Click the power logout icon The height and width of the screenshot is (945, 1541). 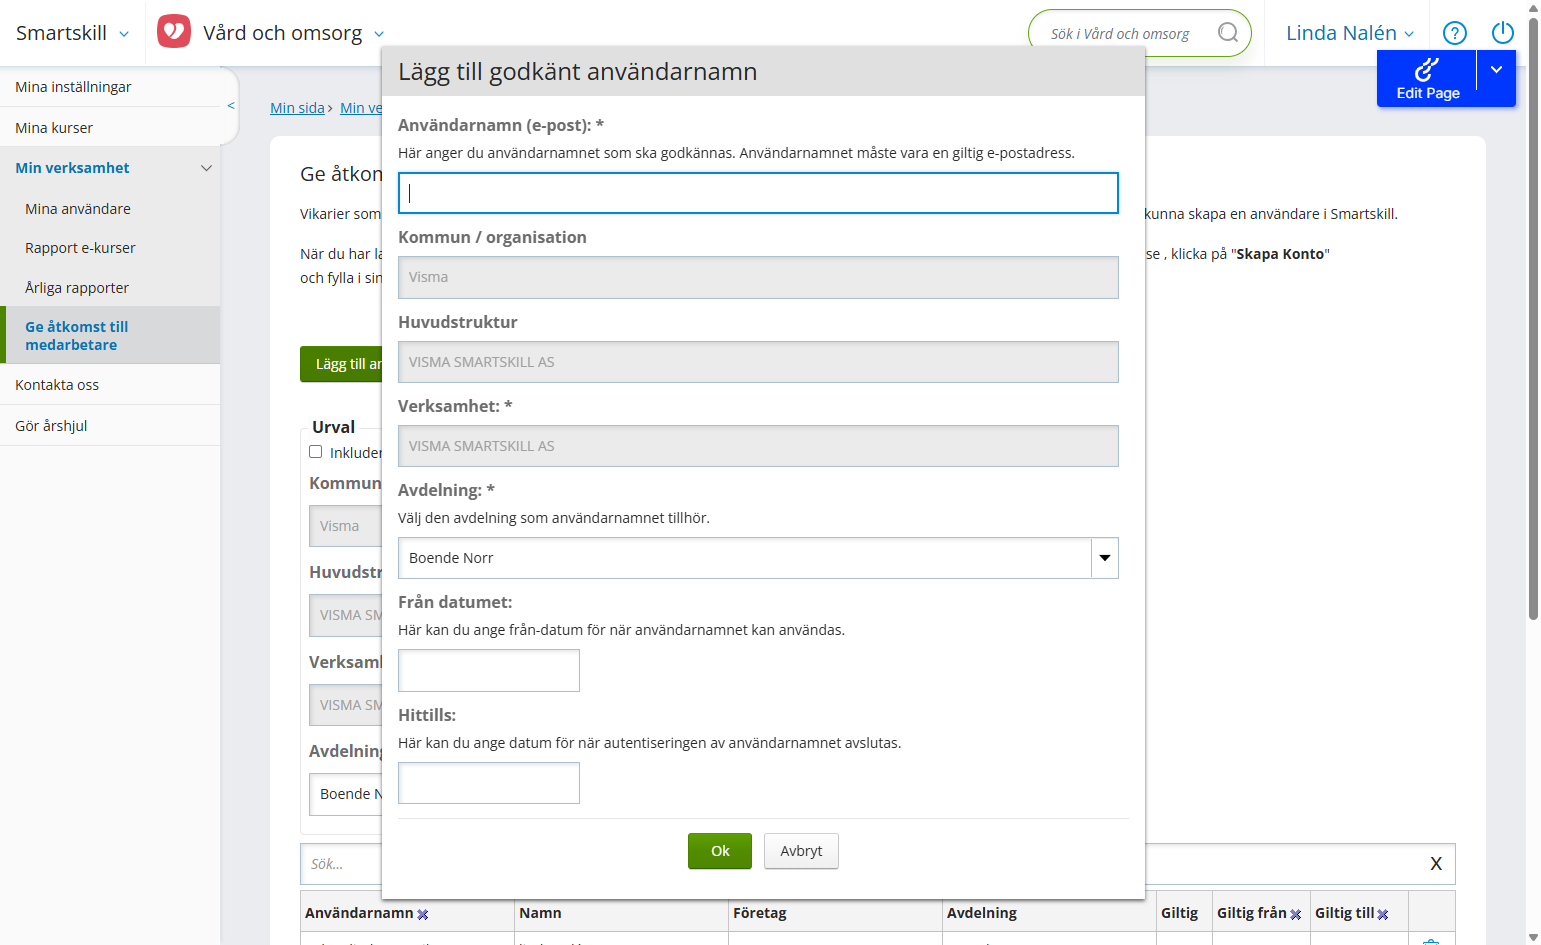point(1503,33)
